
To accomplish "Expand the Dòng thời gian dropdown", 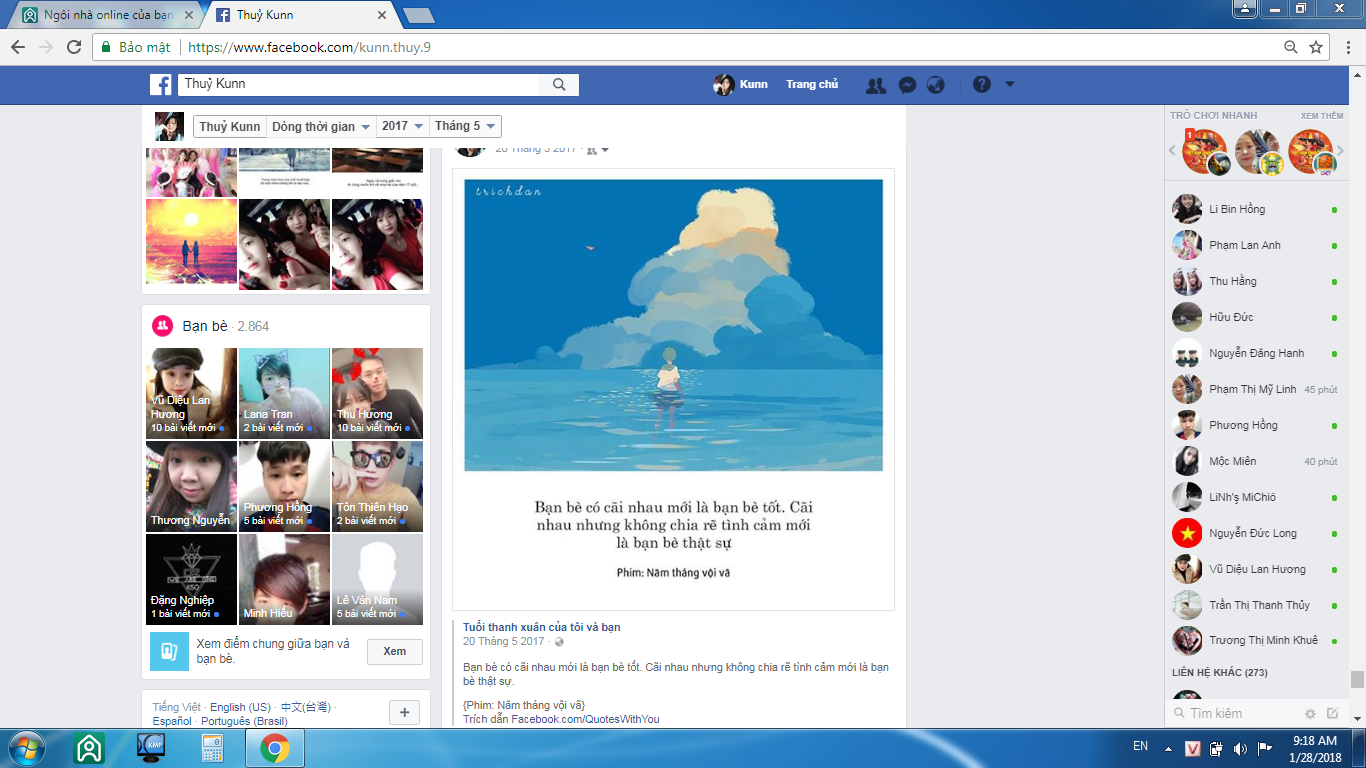I will [x=321, y=126].
